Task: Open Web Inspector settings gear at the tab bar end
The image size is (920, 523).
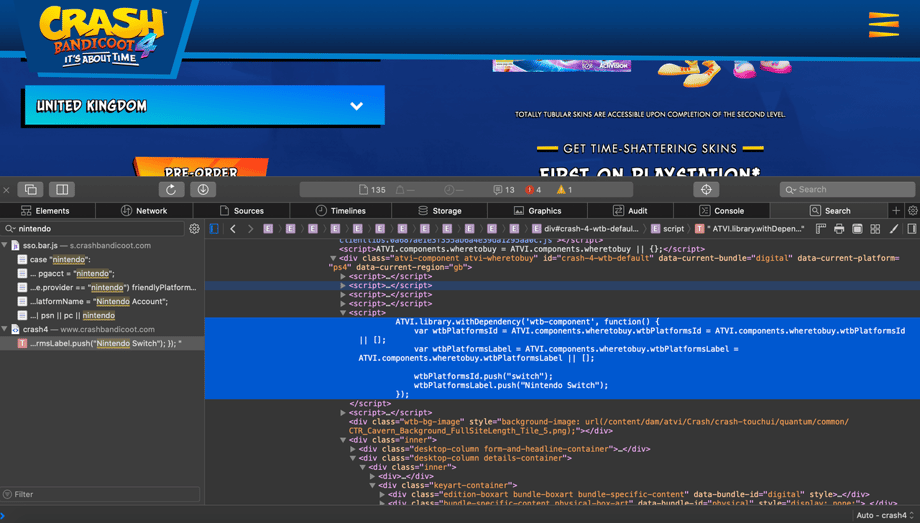Action: pyautogui.click(x=912, y=211)
